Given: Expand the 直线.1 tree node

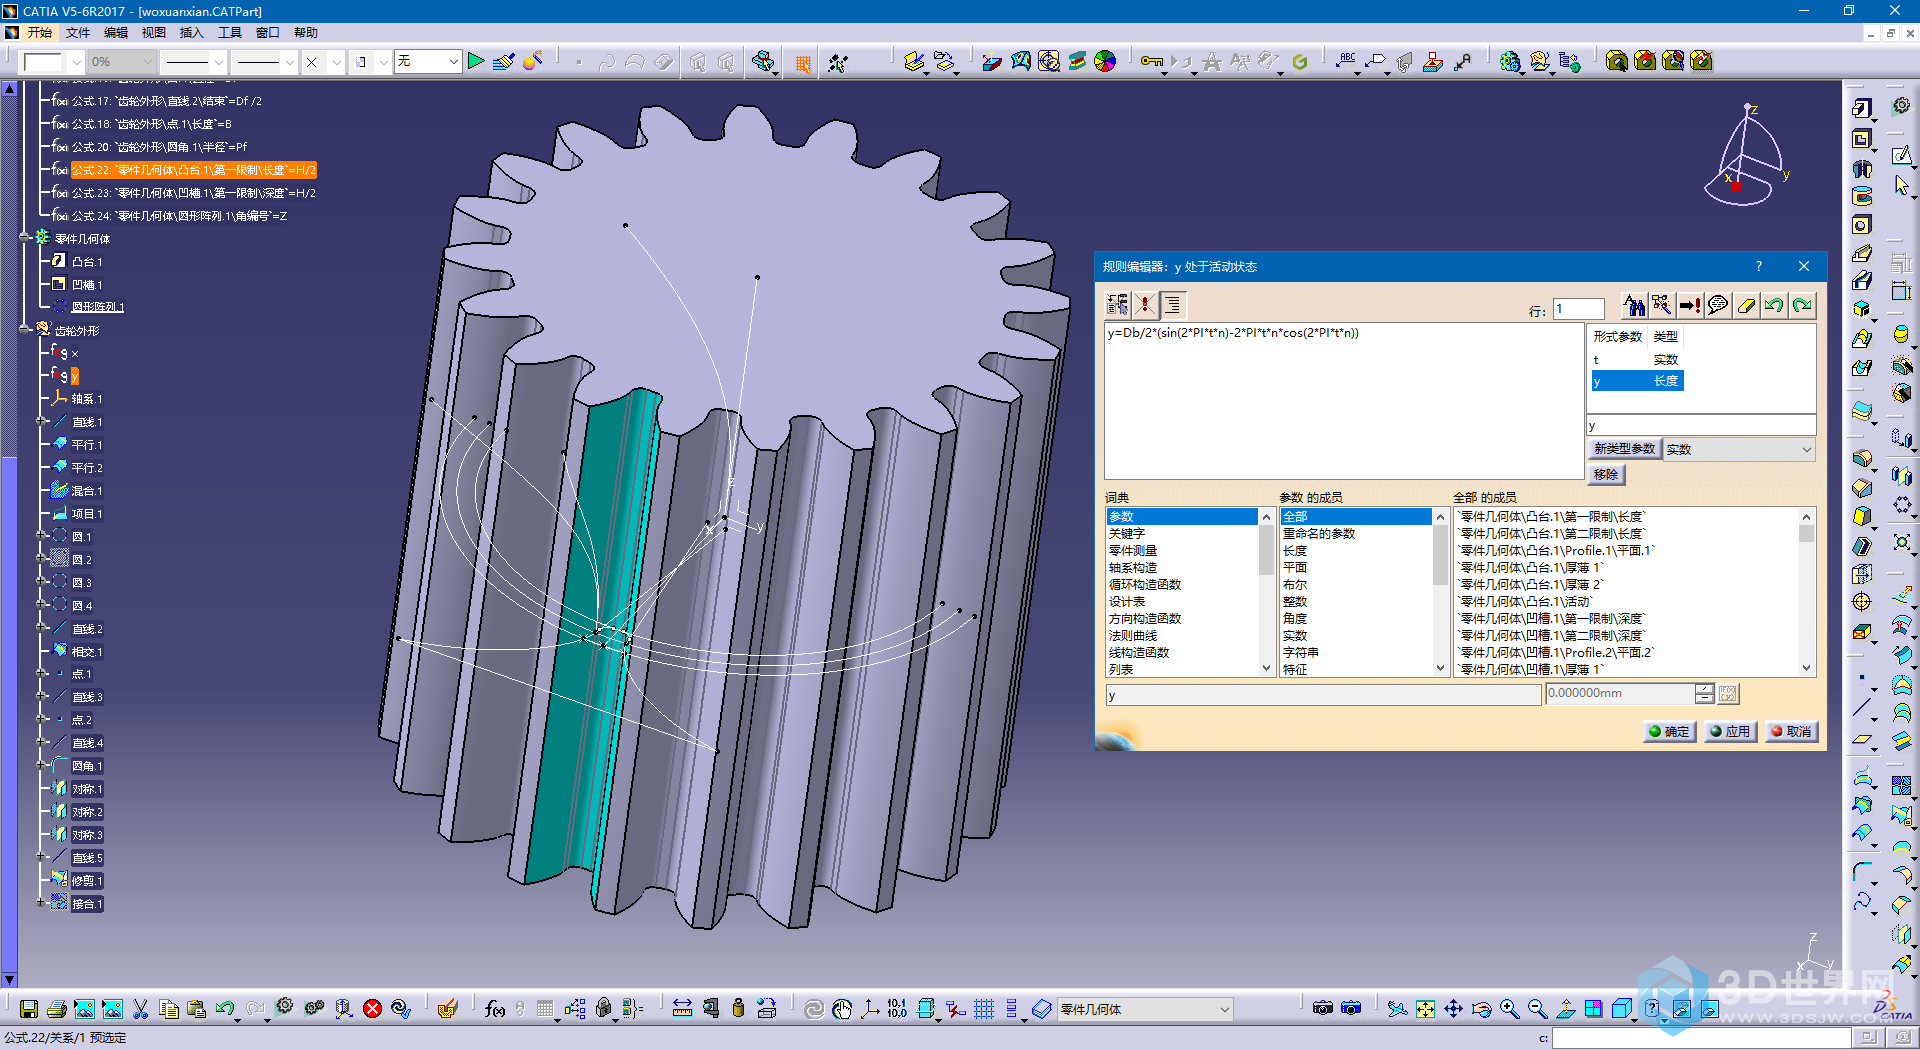Looking at the screenshot, I should 41,422.
